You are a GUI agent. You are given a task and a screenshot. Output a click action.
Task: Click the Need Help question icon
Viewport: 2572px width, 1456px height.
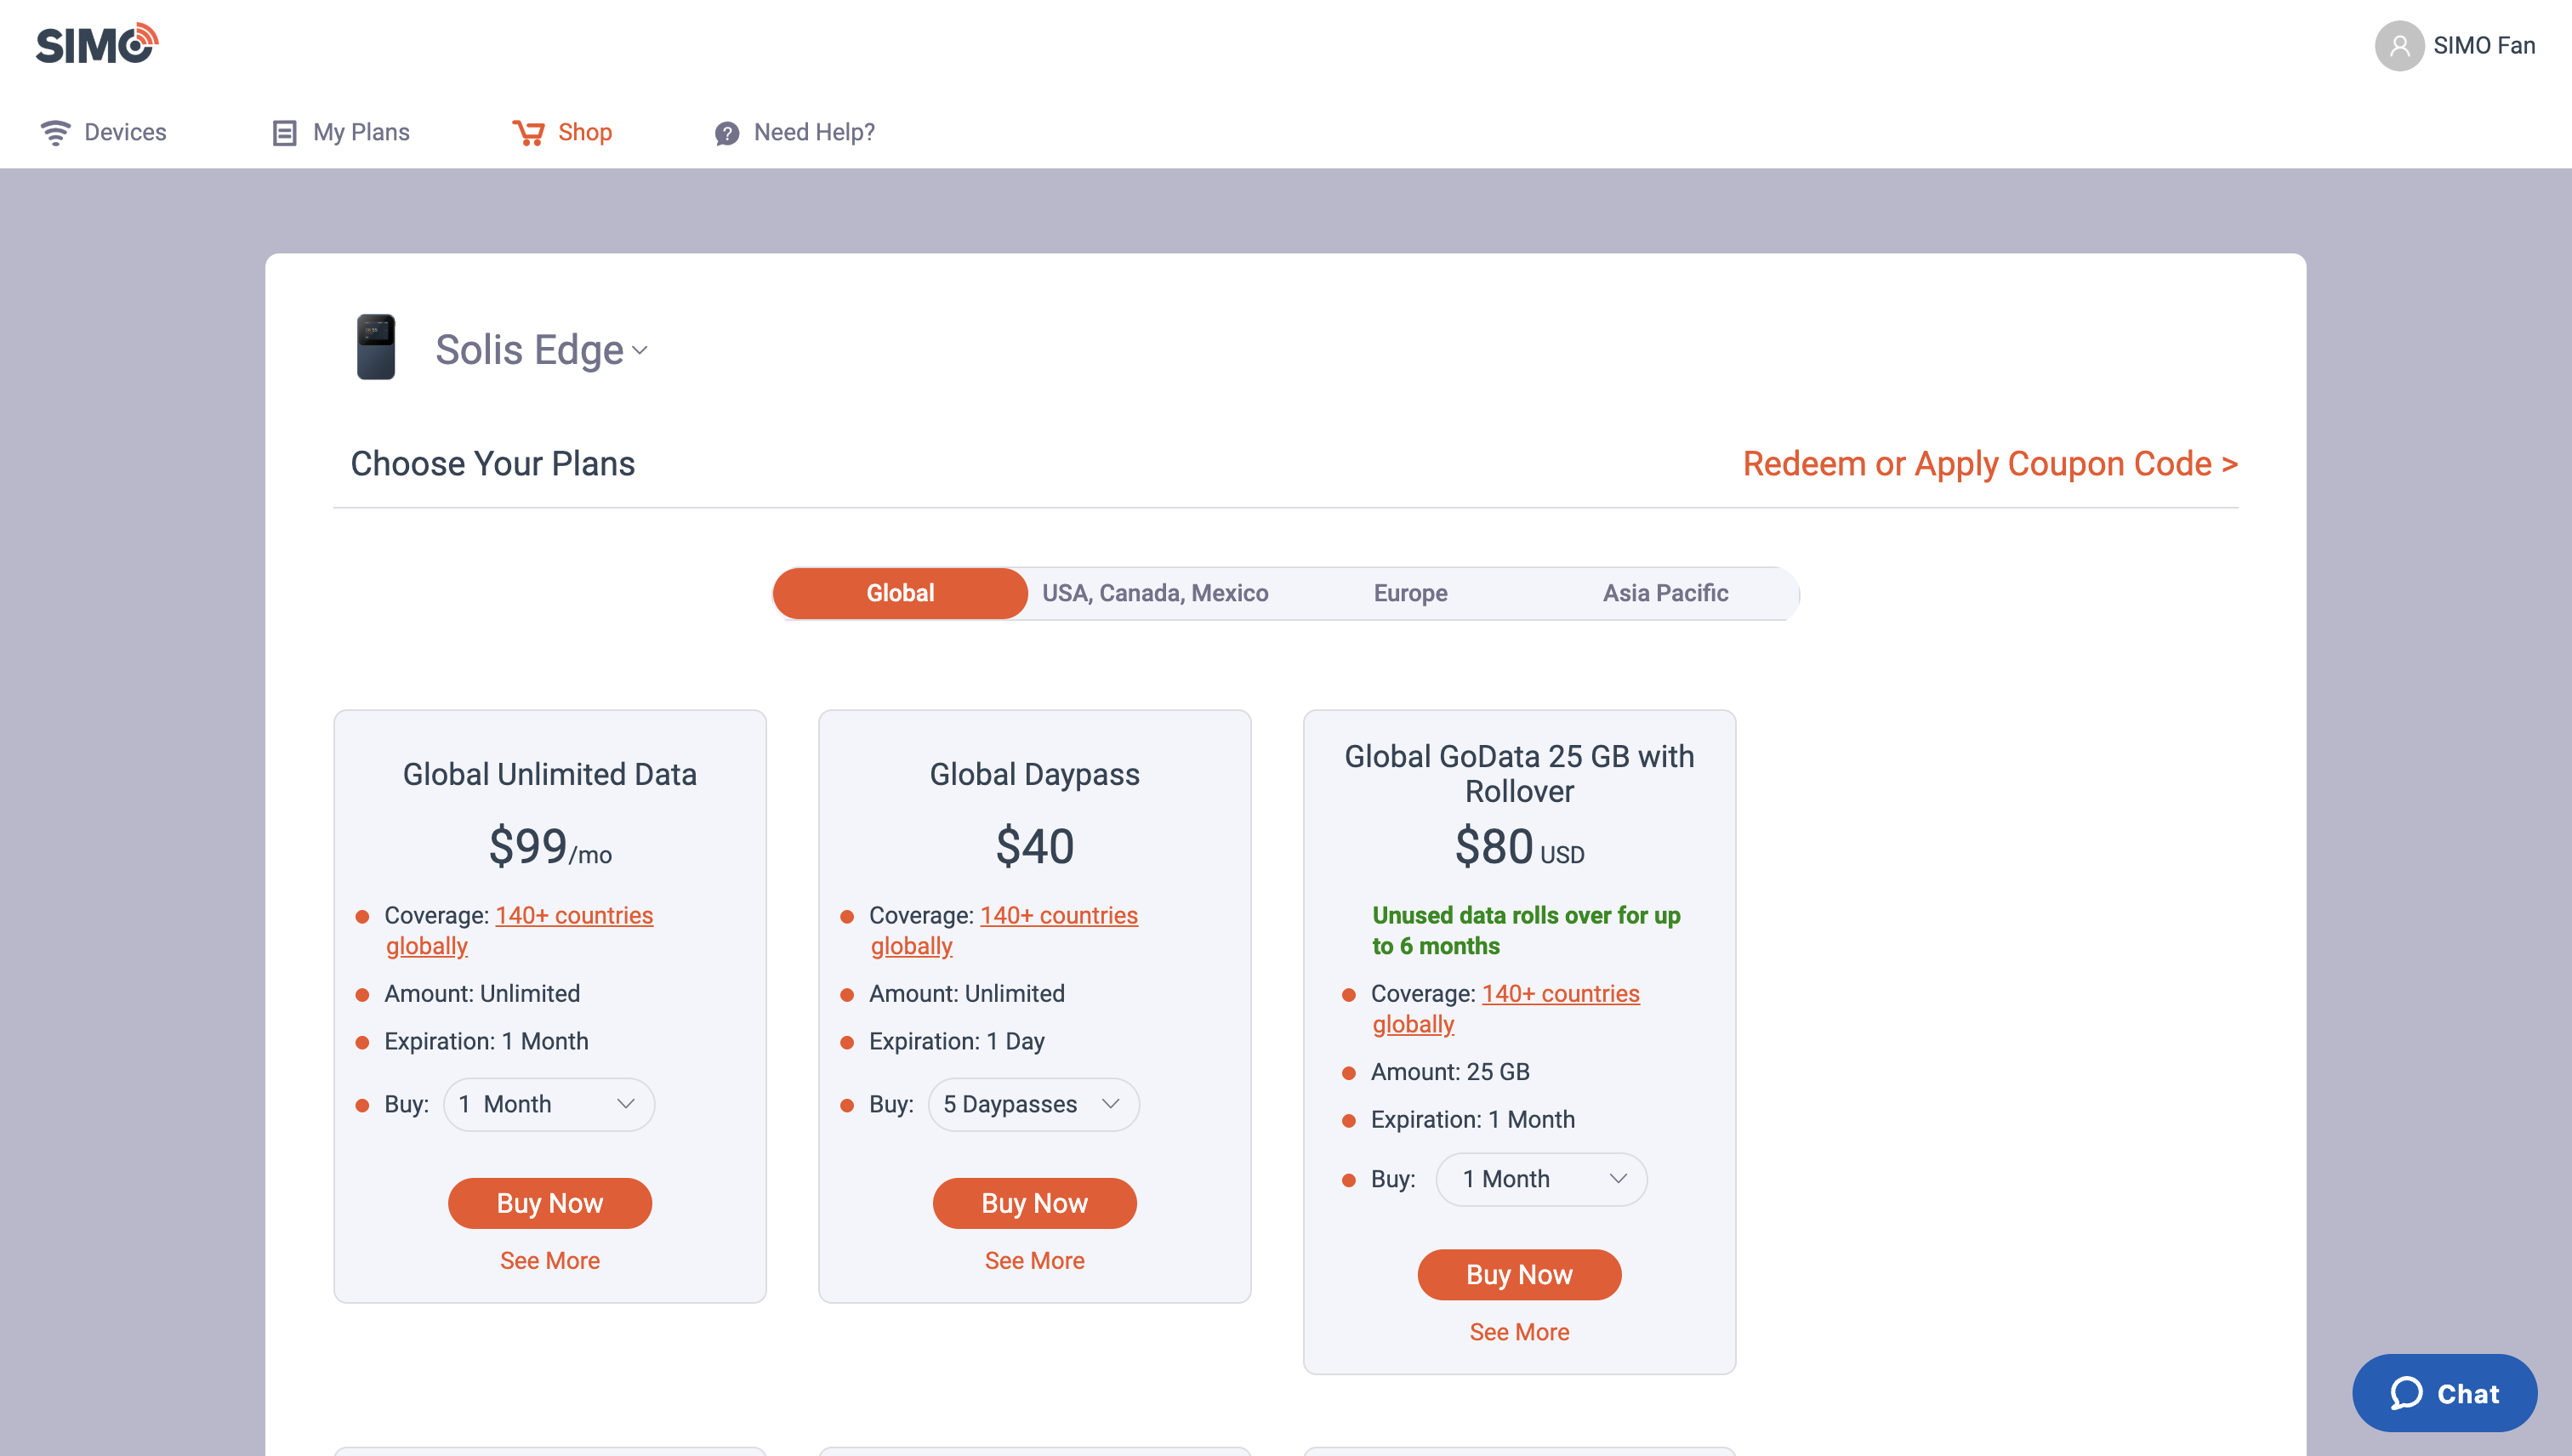727,133
